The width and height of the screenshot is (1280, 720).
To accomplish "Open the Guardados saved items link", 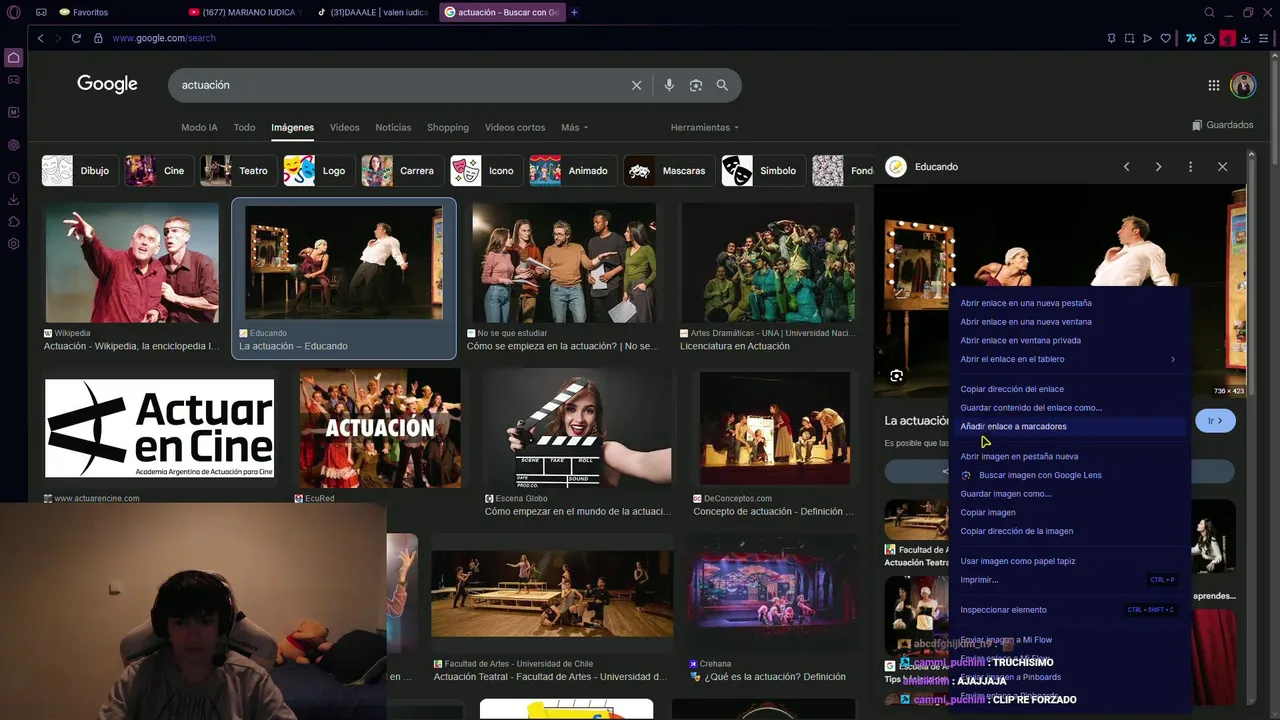I will tap(1223, 125).
